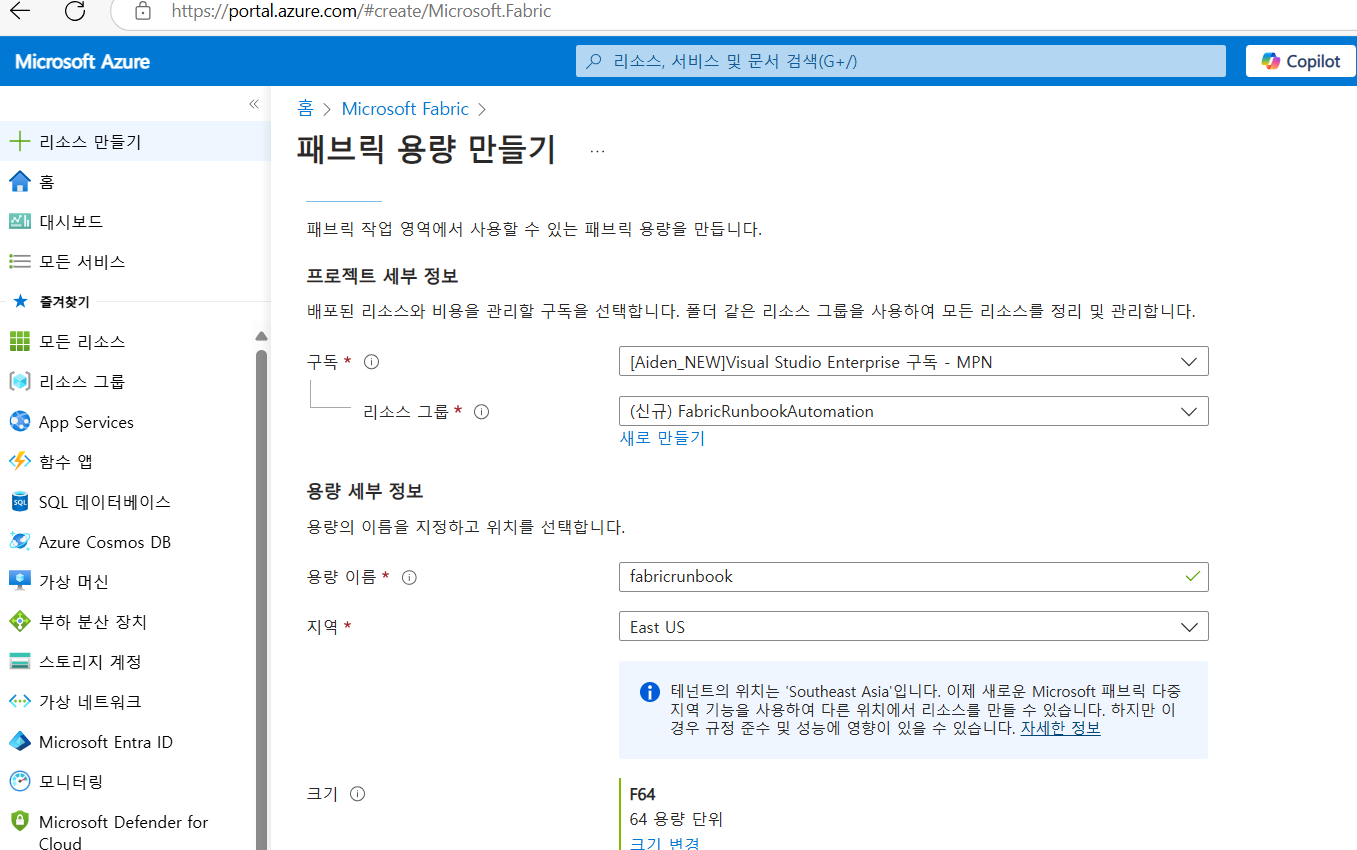Viewport: 1357px width, 850px height.
Task: Click the F64 size label
Action: pos(642,794)
